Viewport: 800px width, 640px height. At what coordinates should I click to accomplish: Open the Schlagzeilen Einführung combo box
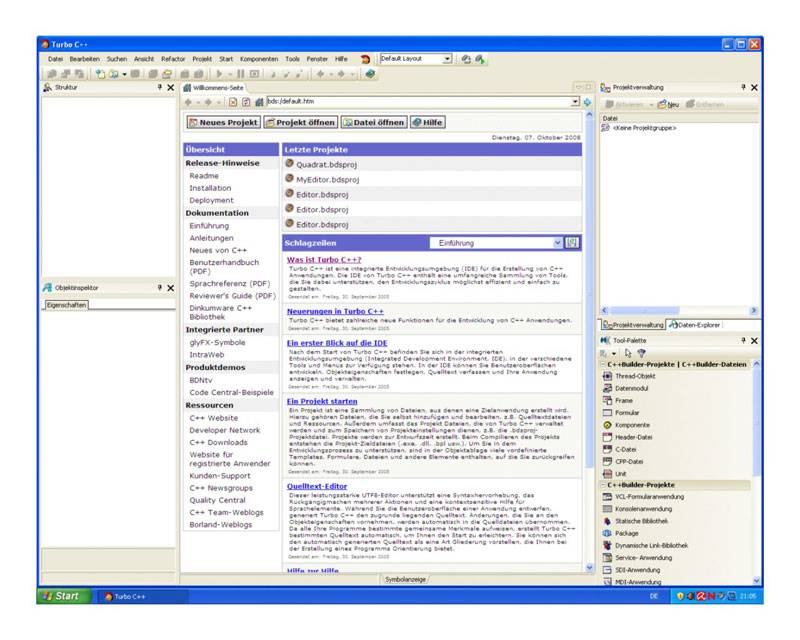(558, 243)
